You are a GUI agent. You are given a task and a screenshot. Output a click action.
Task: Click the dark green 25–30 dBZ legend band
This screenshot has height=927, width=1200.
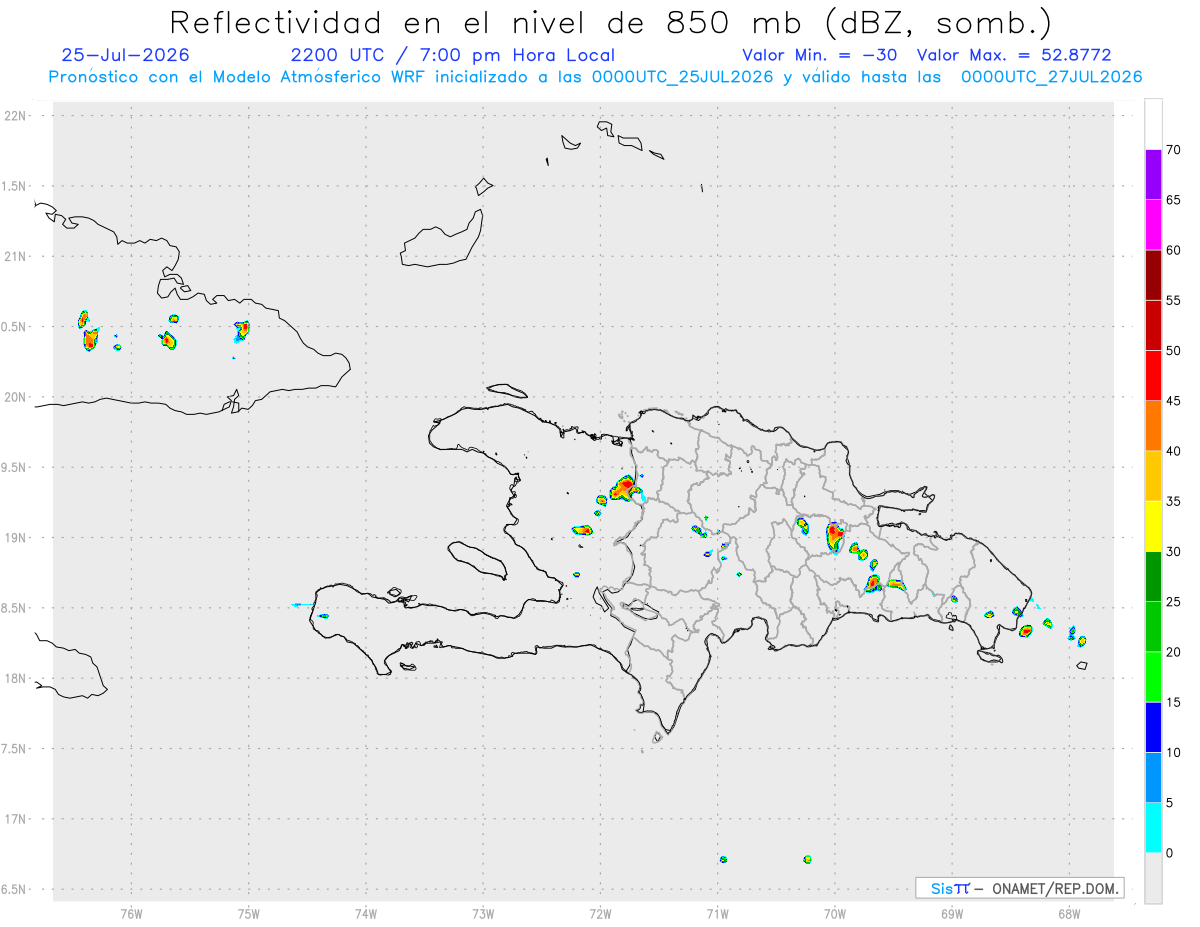click(1153, 576)
